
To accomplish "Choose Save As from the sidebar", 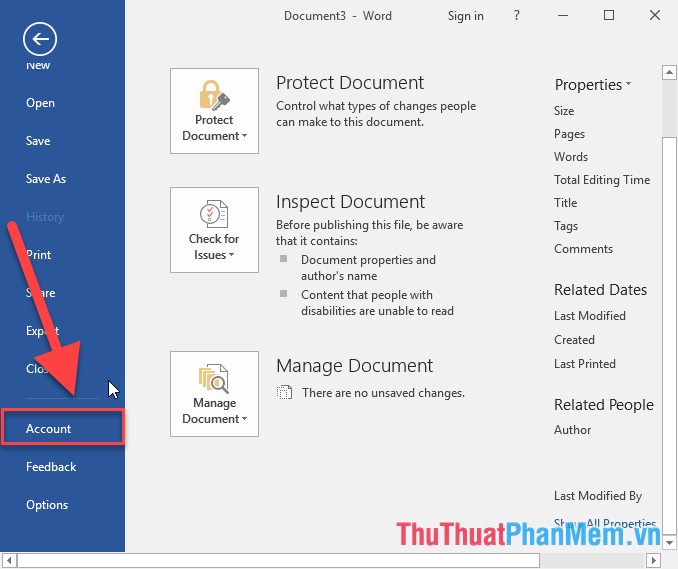I will (46, 179).
